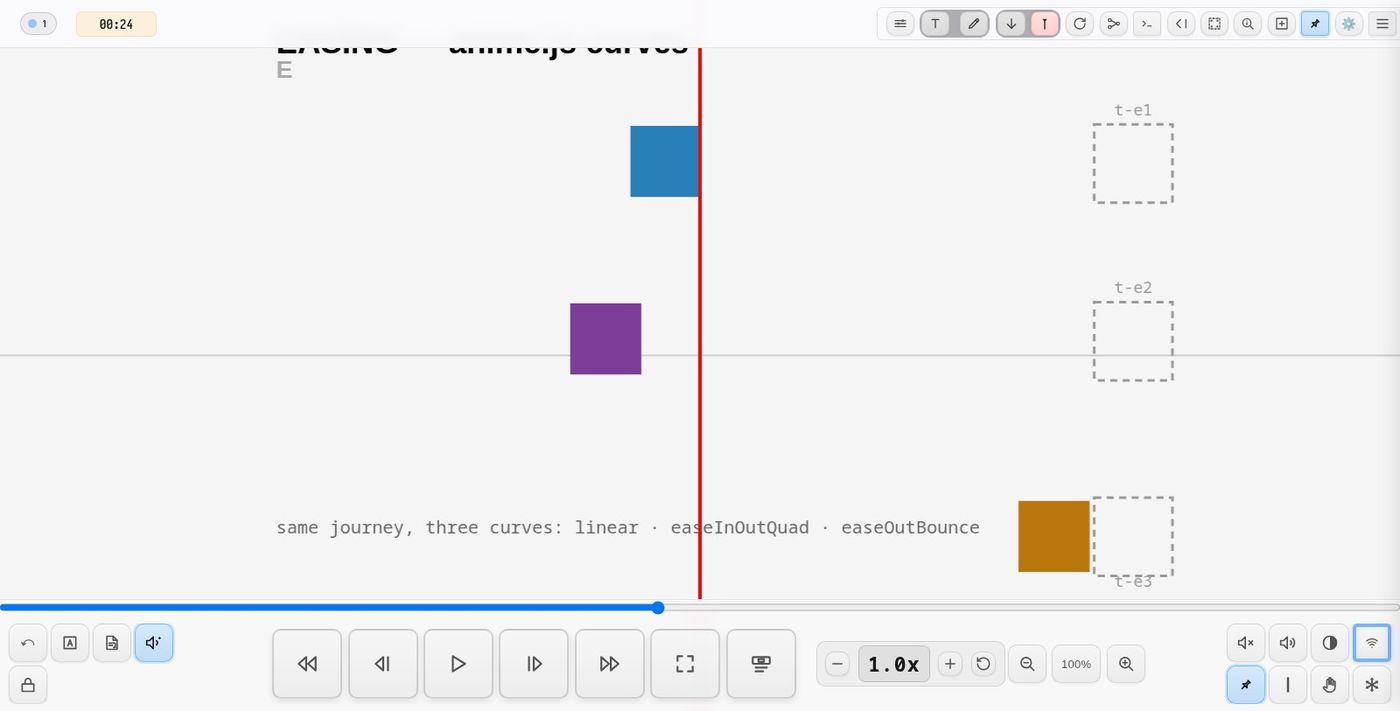This screenshot has width=1400, height=711.
Task: Click the dashed target box under t-e2
Action: click(1133, 341)
